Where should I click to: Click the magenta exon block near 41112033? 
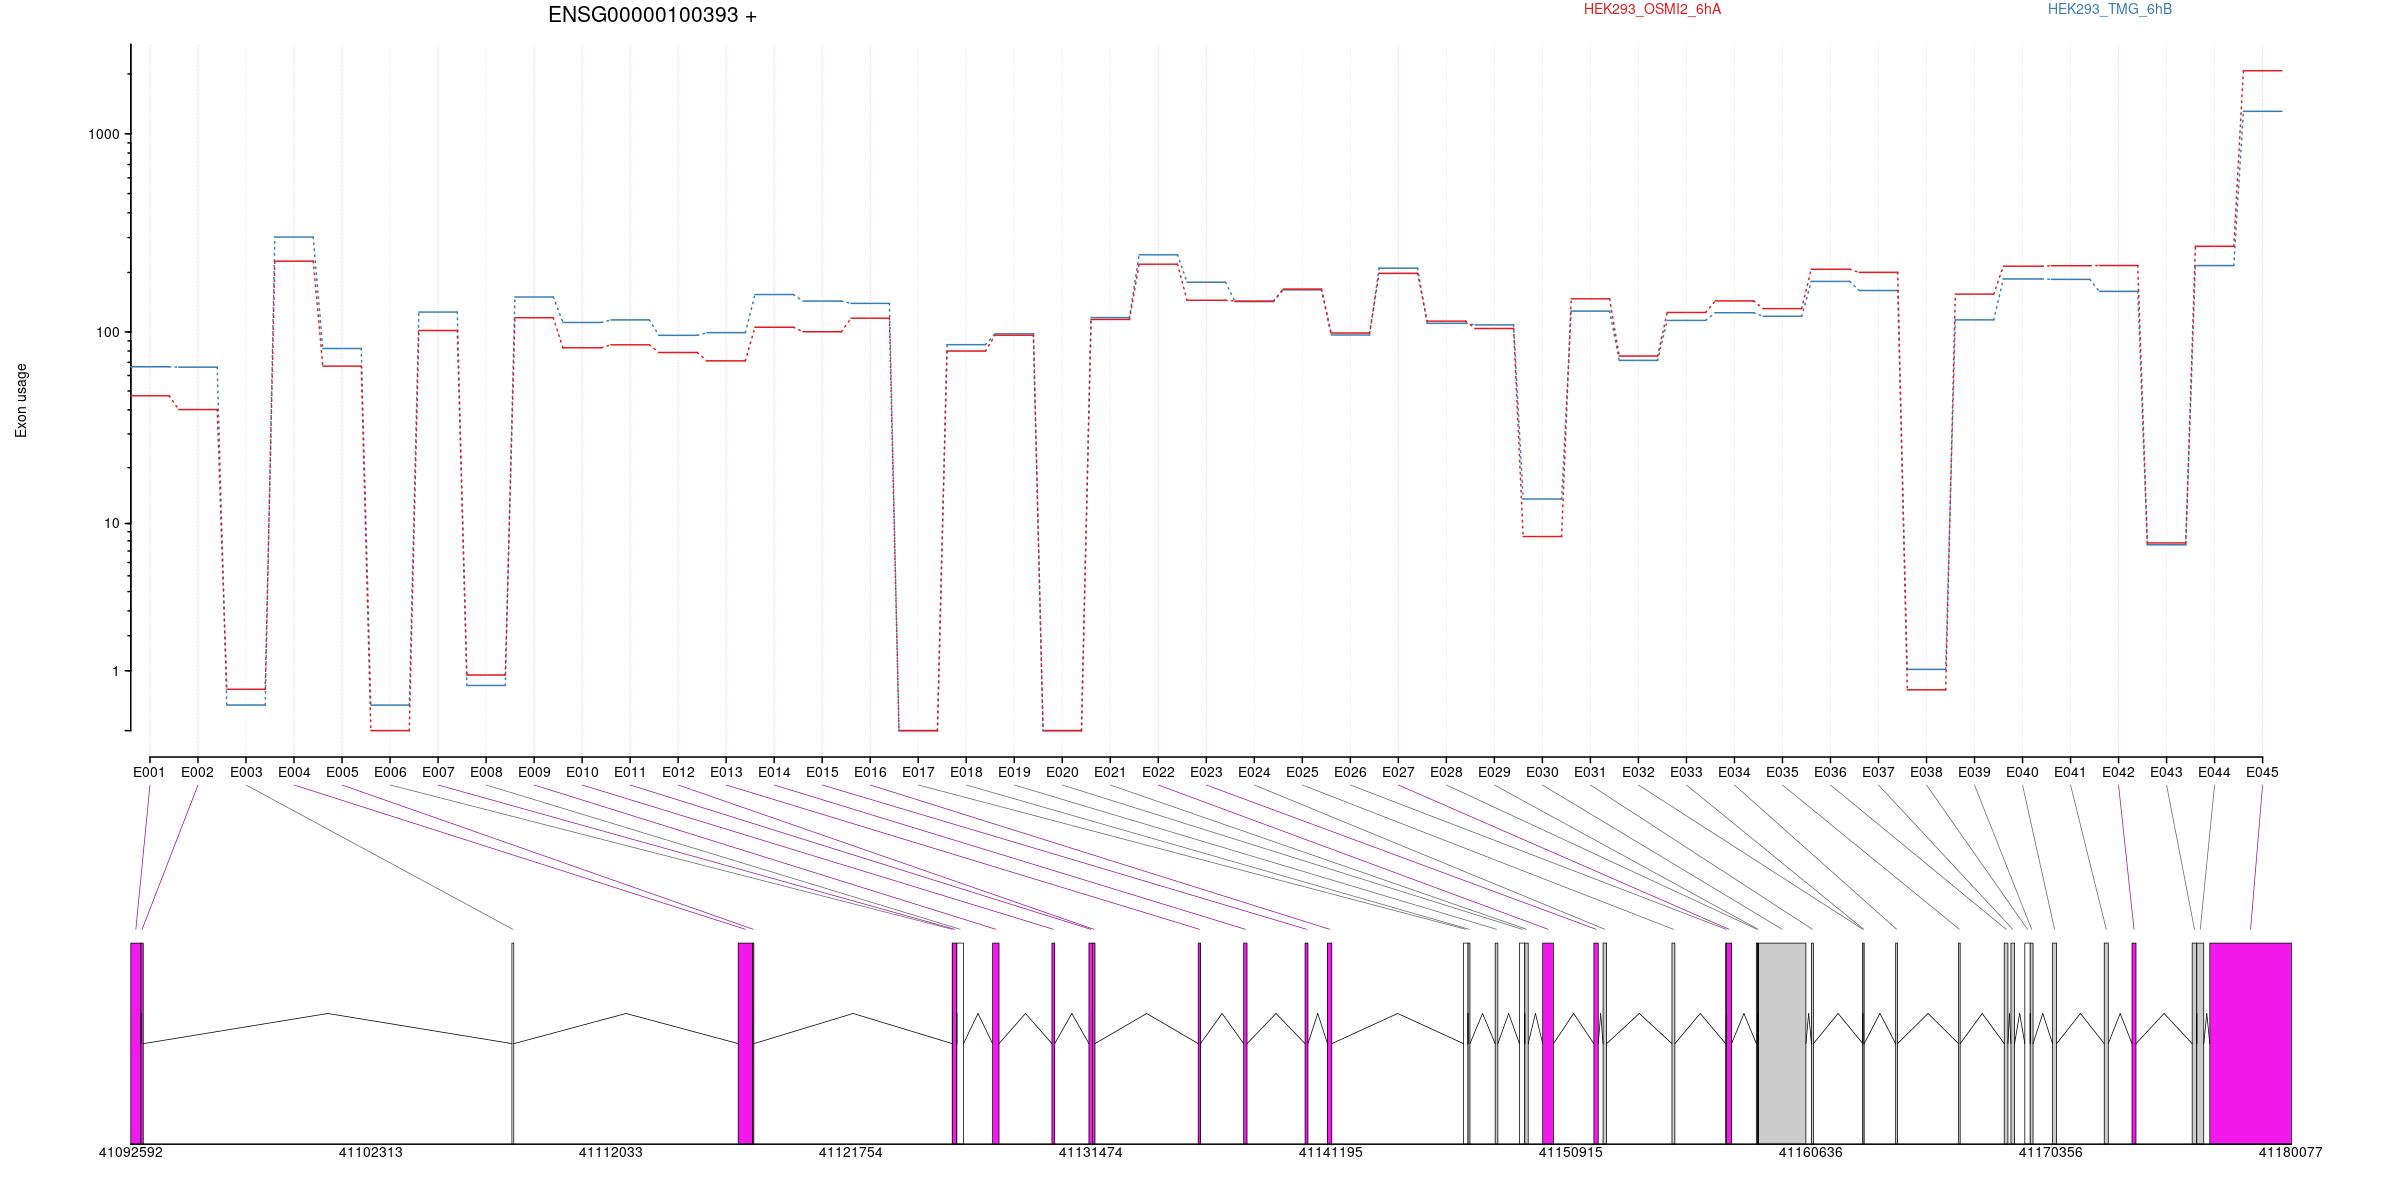(745, 1043)
